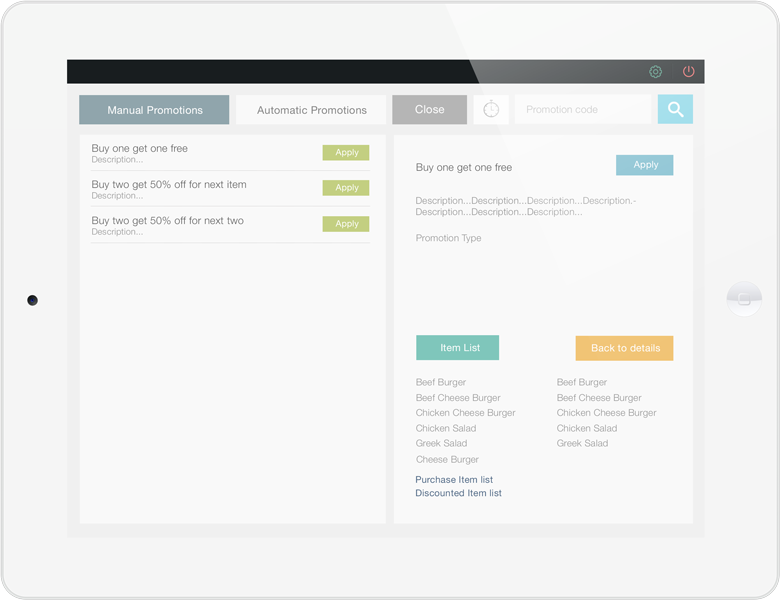Switch to Automatic Promotions tab
This screenshot has height=600, width=780.
click(x=311, y=110)
